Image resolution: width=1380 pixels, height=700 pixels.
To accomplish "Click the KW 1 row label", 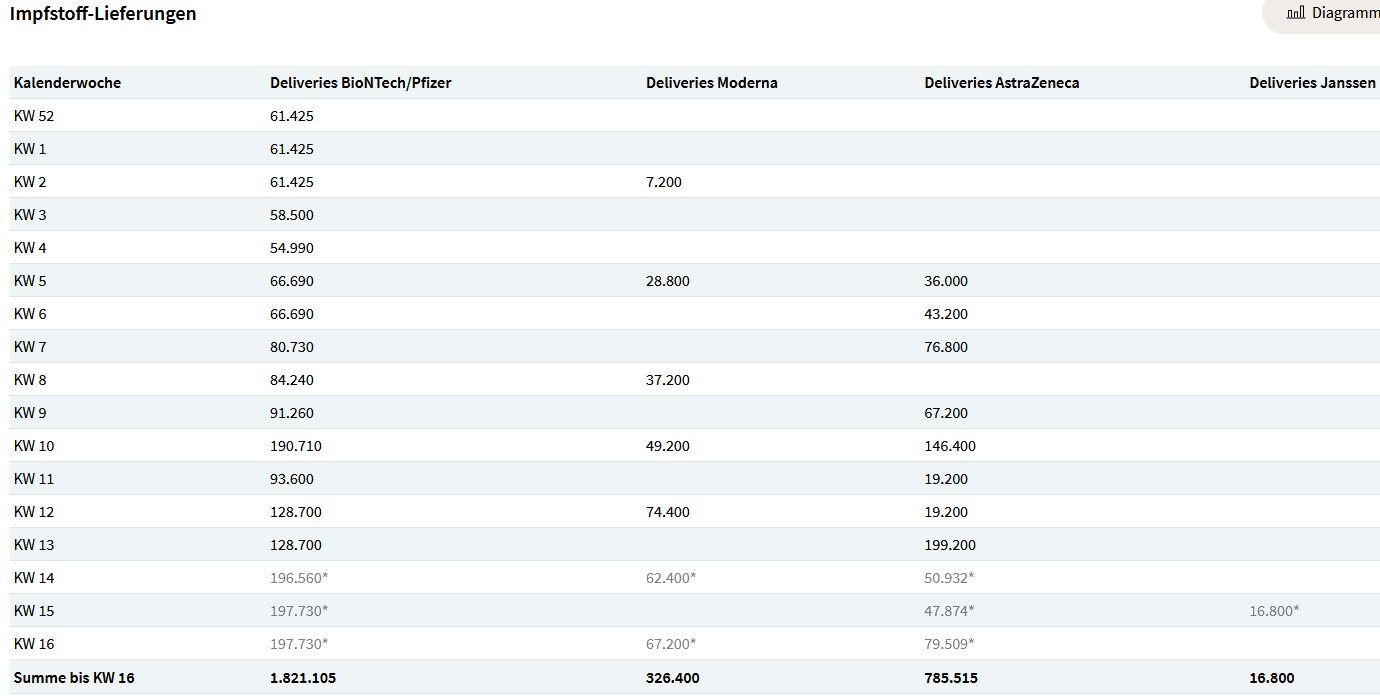I will point(30,149).
